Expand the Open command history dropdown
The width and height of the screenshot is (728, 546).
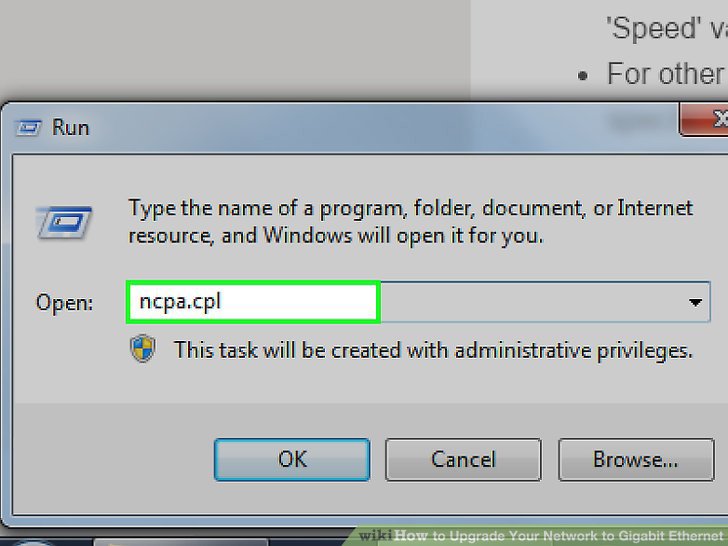[x=695, y=302]
